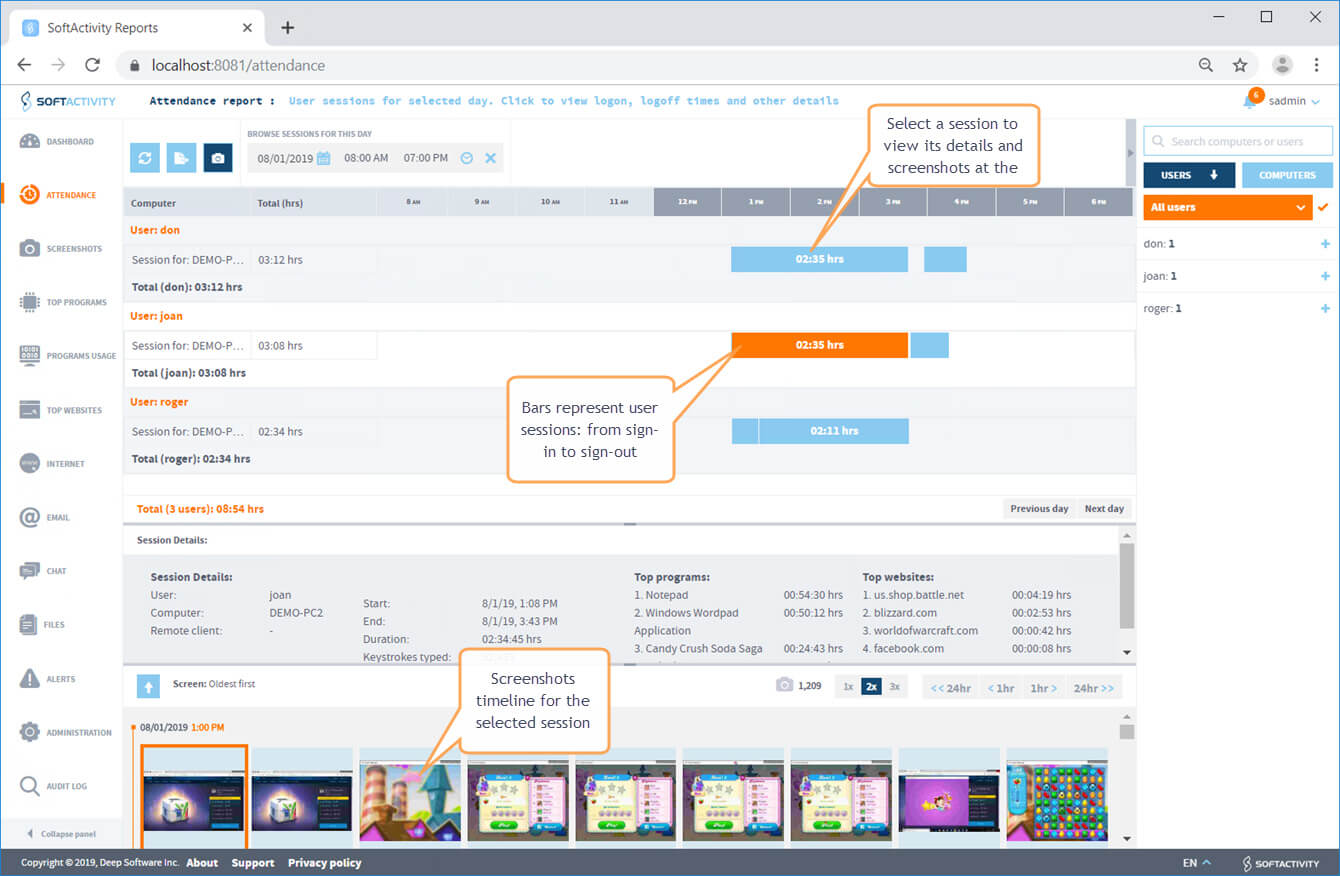Screen dimensions: 1340x876
Task: Click the sort order arrow icon
Action: tap(147, 686)
